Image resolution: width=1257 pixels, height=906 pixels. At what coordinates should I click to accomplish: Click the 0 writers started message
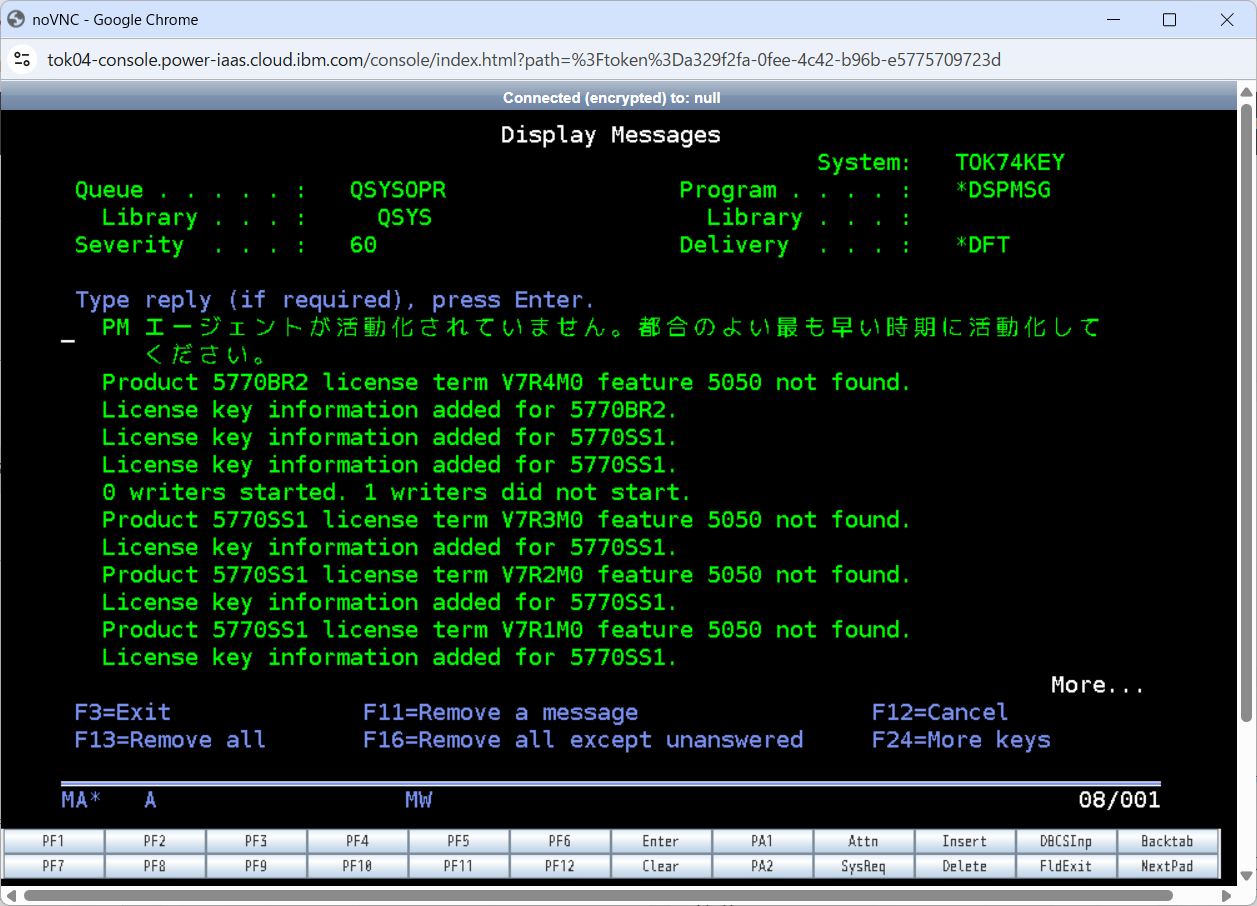[397, 492]
